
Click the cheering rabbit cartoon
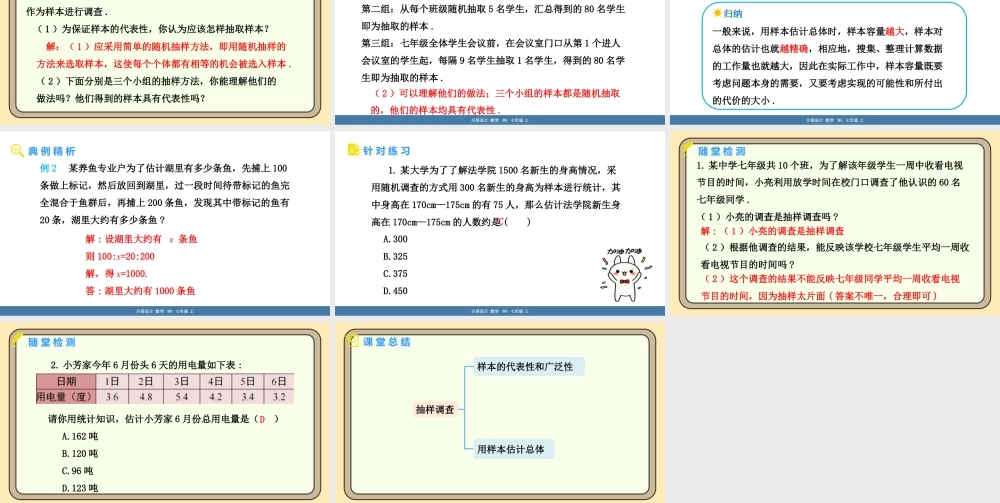point(623,275)
